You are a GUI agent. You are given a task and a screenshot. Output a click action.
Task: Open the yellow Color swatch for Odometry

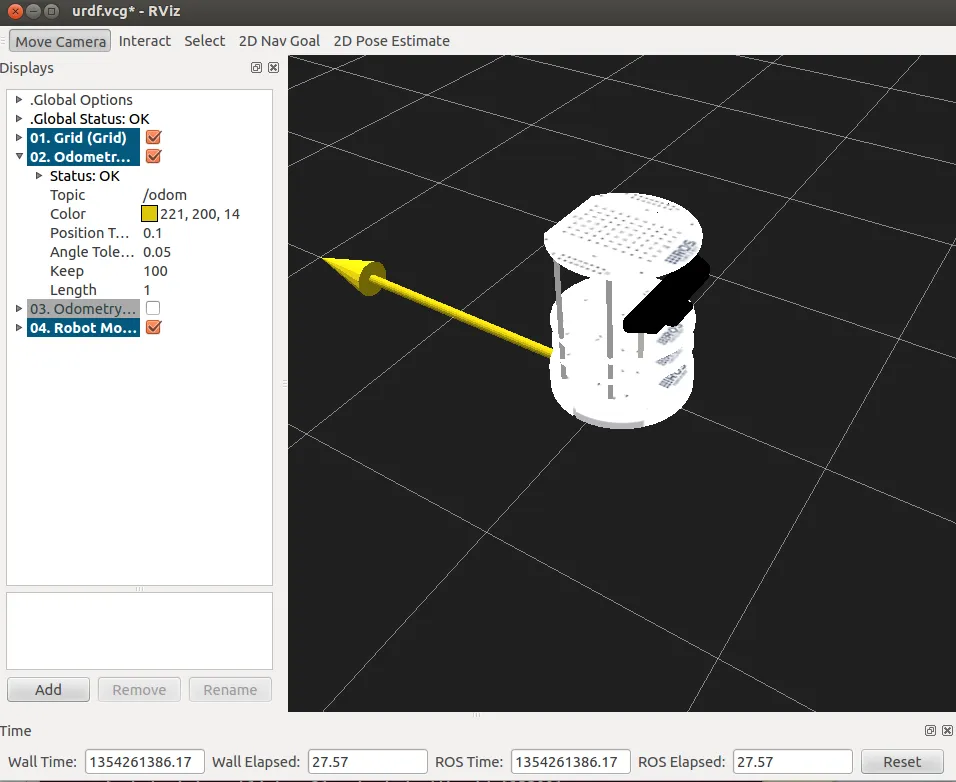click(x=149, y=214)
